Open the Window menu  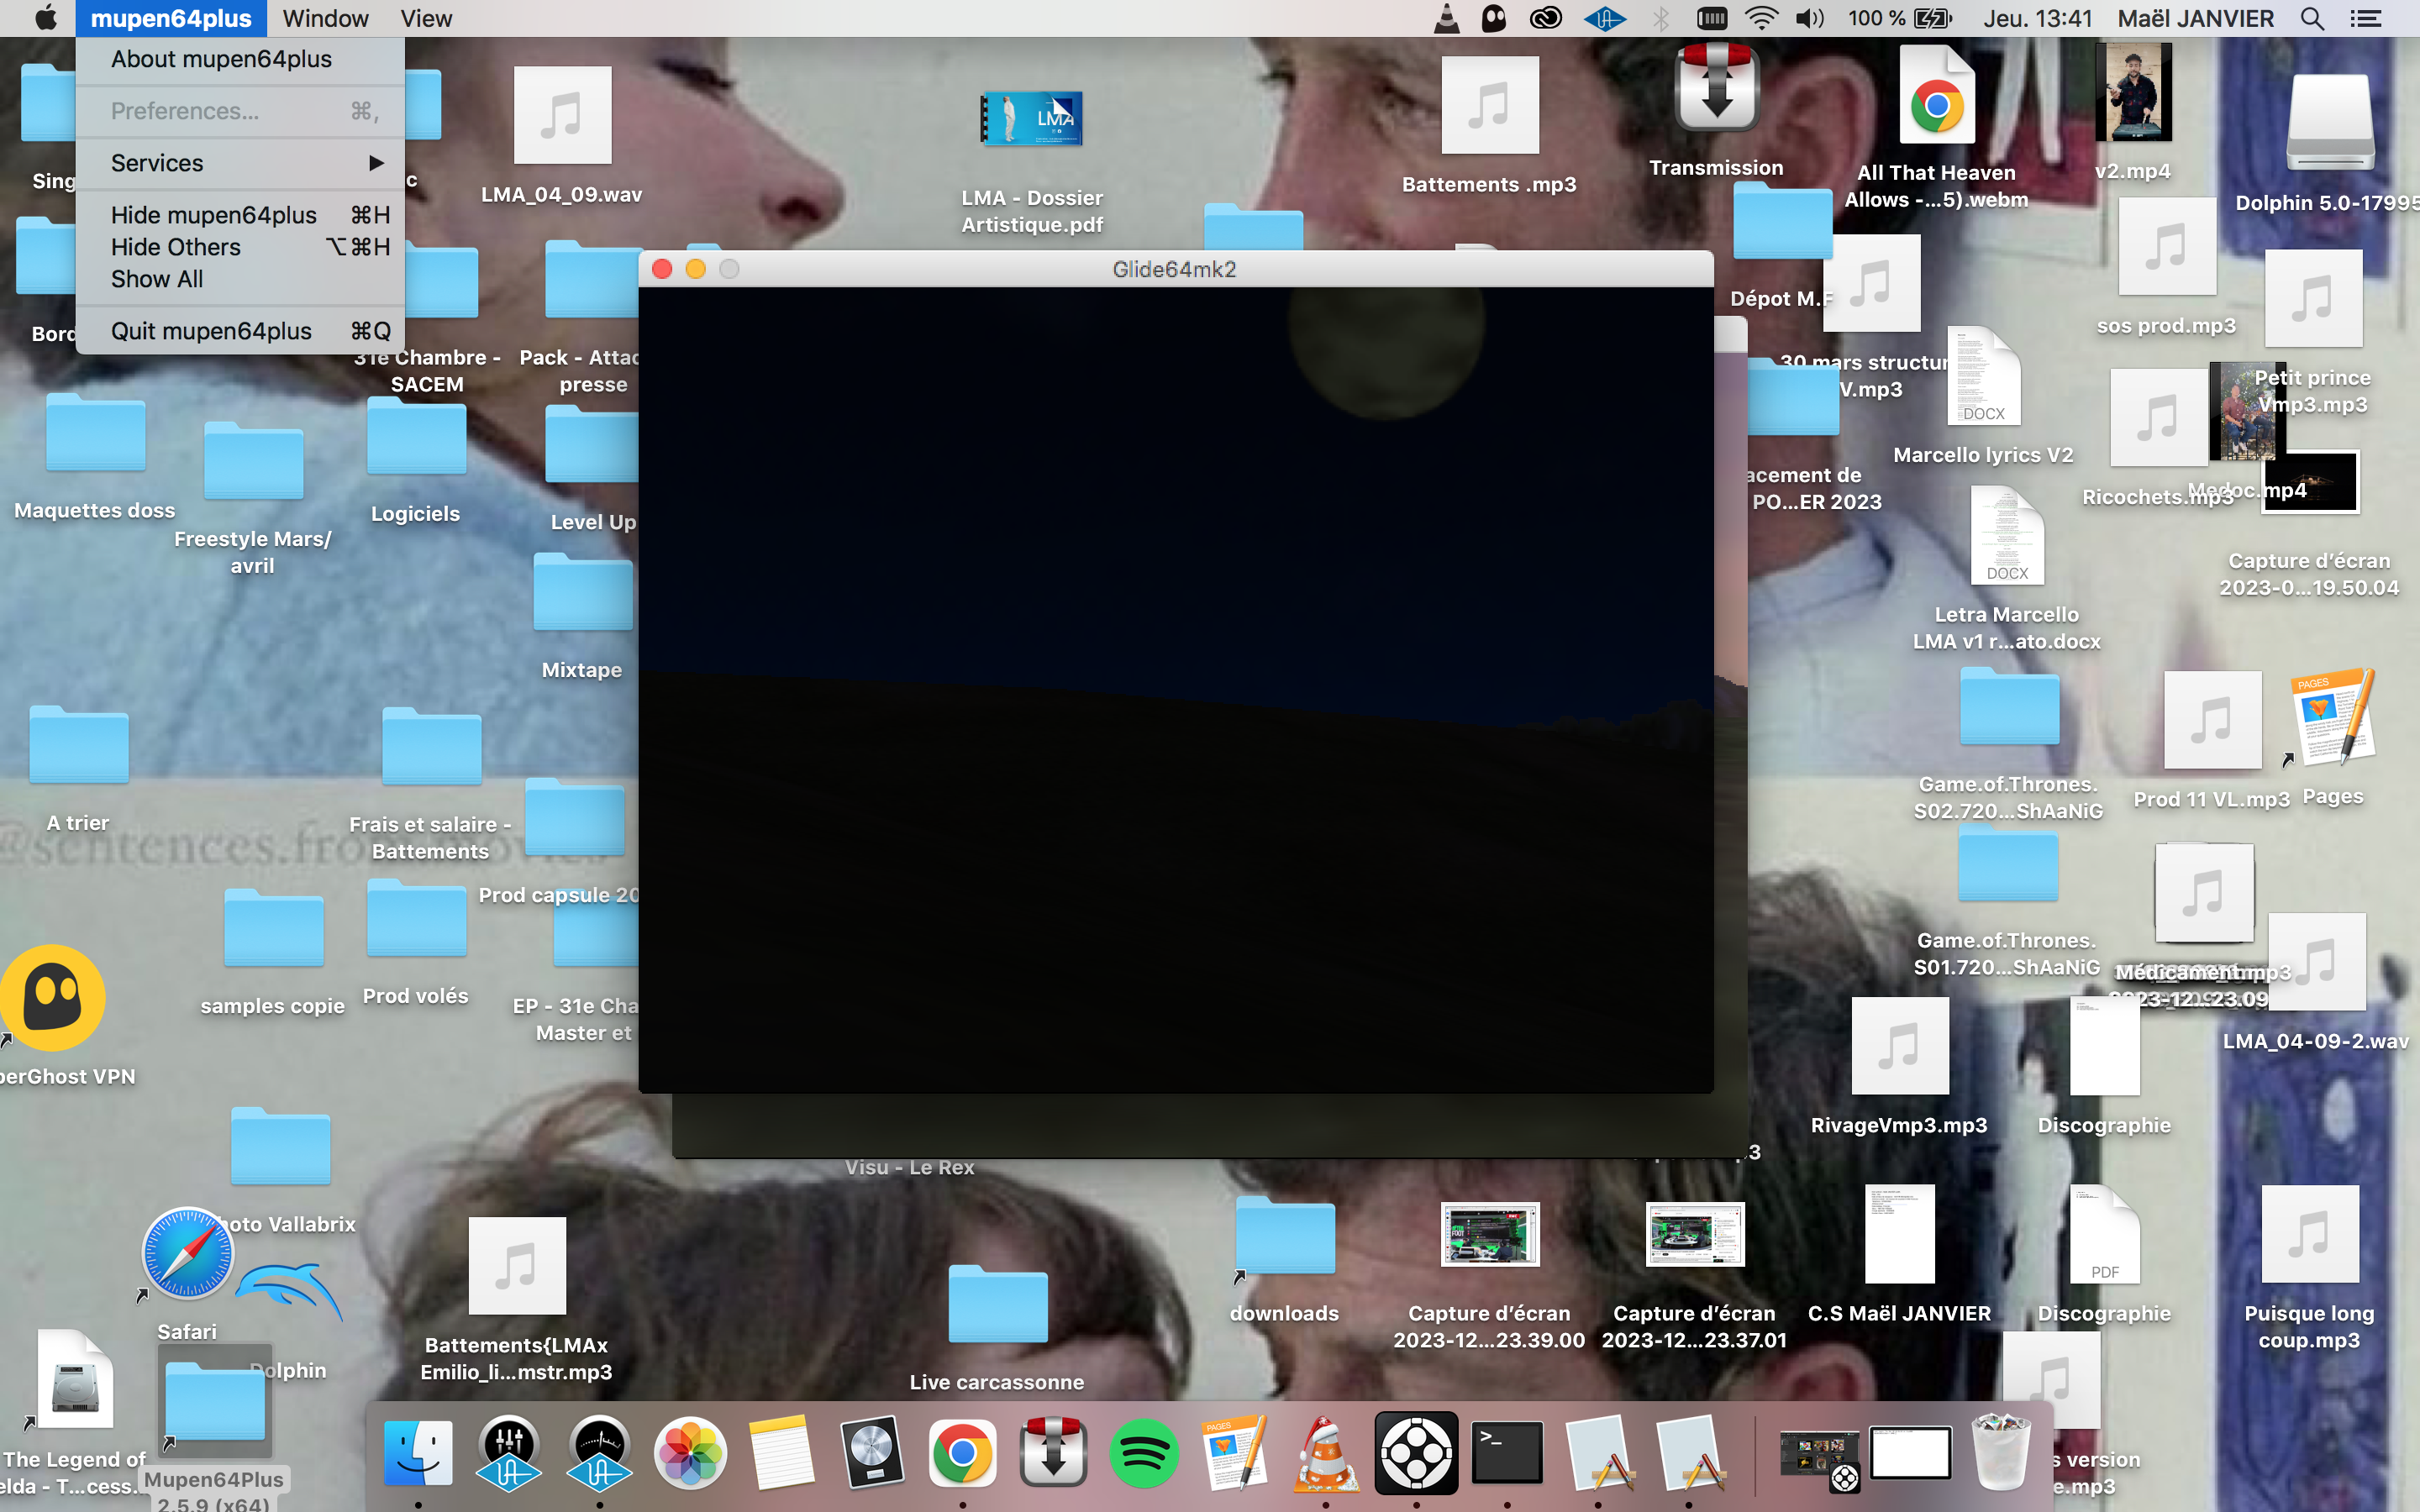click(325, 18)
